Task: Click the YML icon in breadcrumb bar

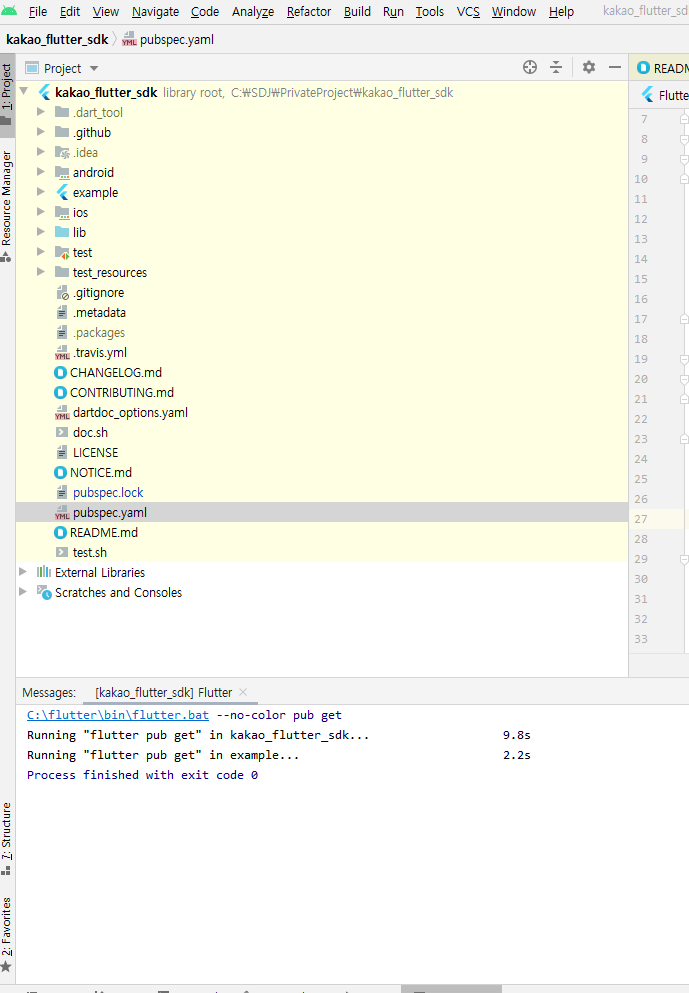Action: 129,39
